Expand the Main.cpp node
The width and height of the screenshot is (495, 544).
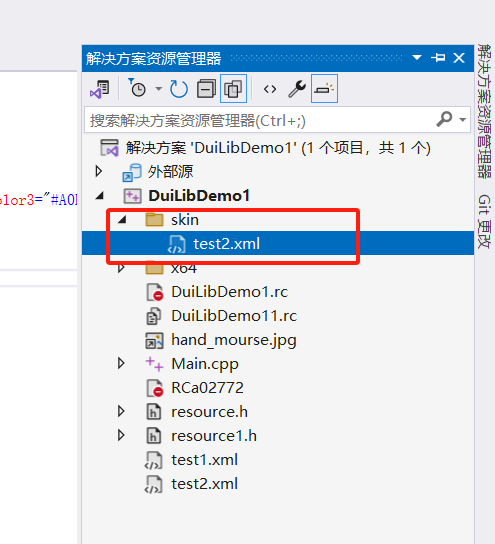[x=121, y=363]
